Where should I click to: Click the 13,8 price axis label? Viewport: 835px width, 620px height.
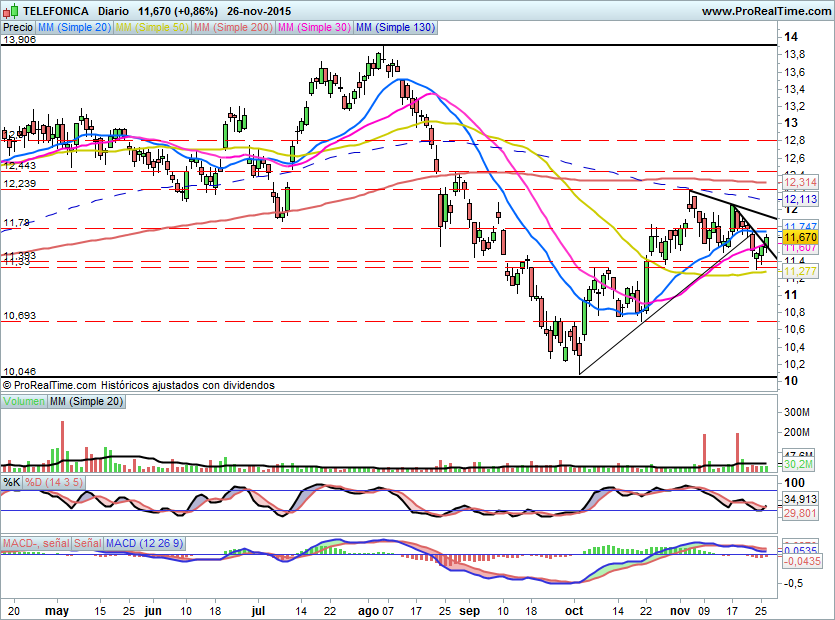click(794, 54)
